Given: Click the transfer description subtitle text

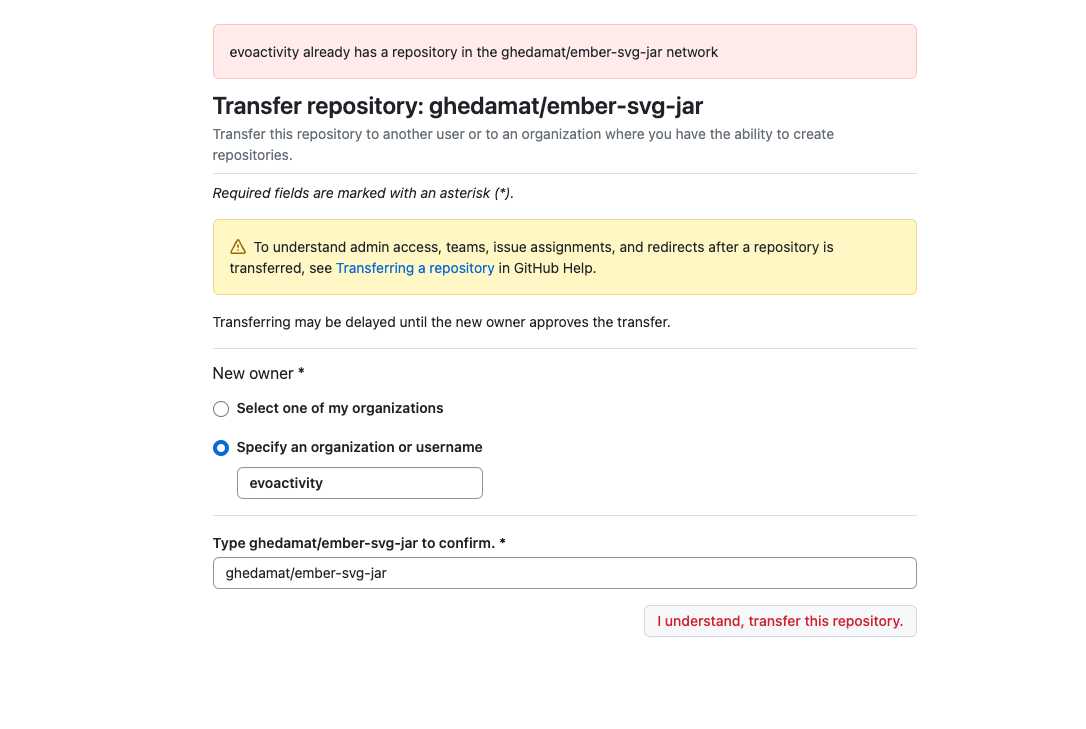Looking at the screenshot, I should tap(522, 144).
